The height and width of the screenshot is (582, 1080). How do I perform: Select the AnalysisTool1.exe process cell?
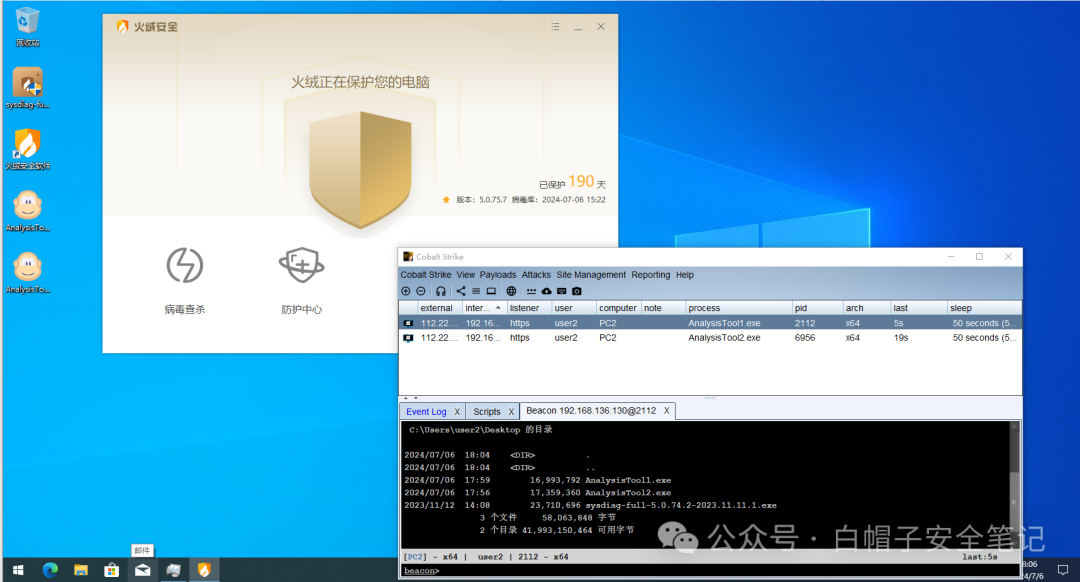738,323
